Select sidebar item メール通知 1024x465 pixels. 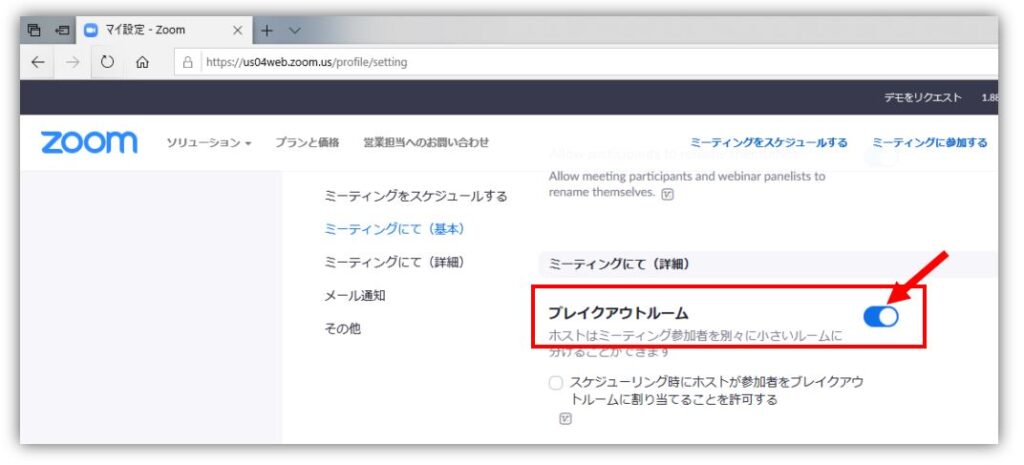pyautogui.click(x=355, y=296)
